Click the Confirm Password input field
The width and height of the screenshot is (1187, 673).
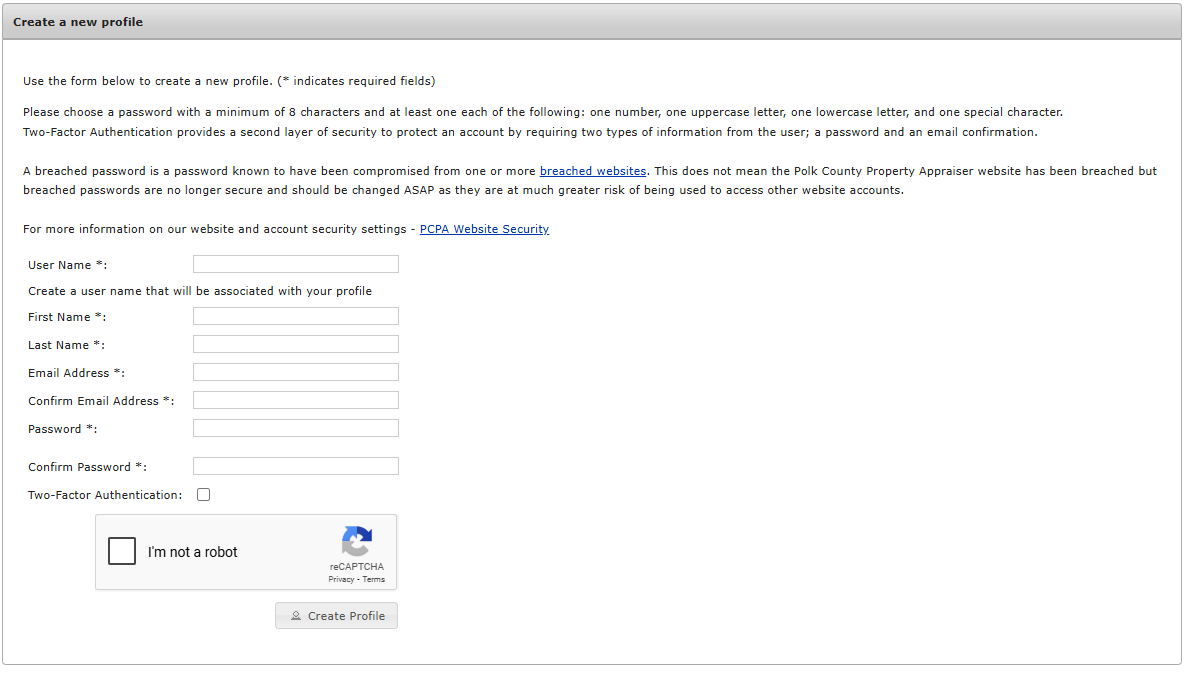coord(295,465)
